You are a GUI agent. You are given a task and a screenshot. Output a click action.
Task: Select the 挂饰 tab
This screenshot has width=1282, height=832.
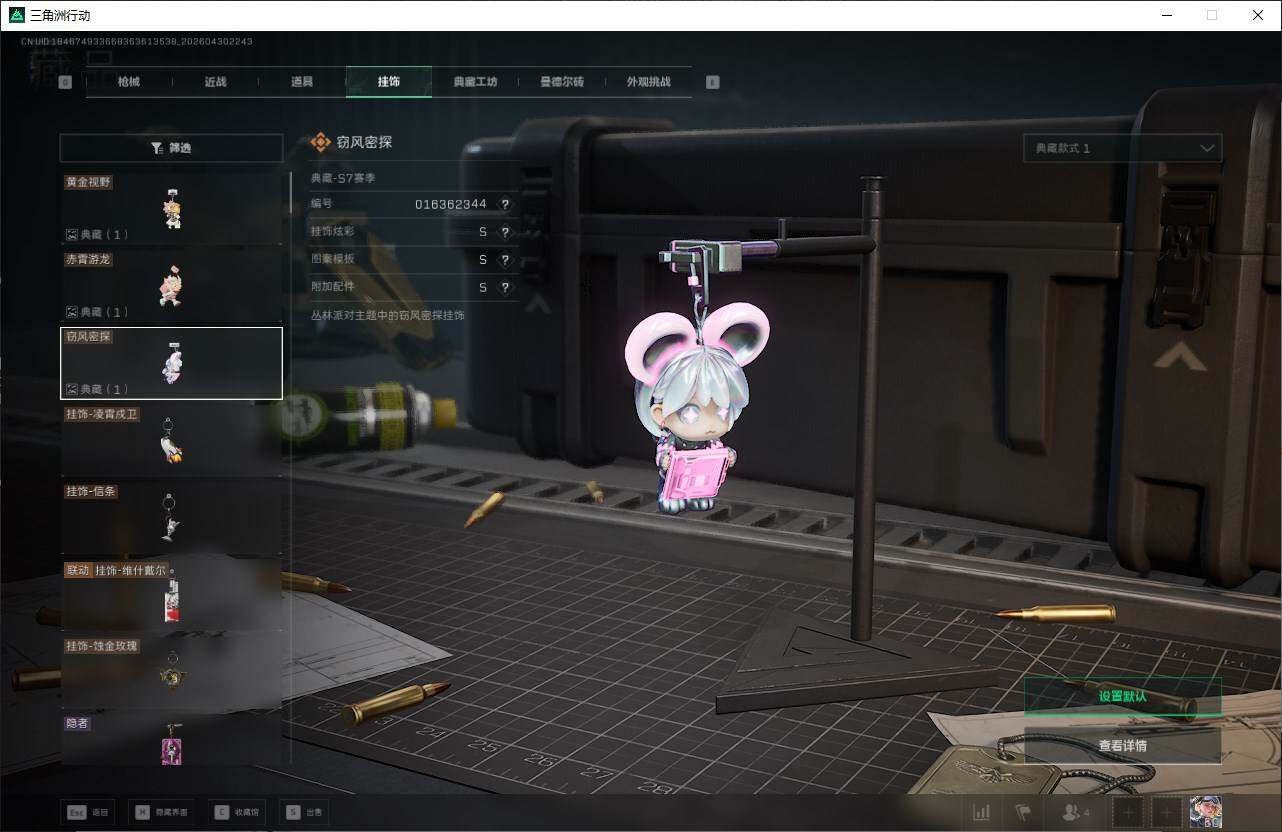coord(389,82)
